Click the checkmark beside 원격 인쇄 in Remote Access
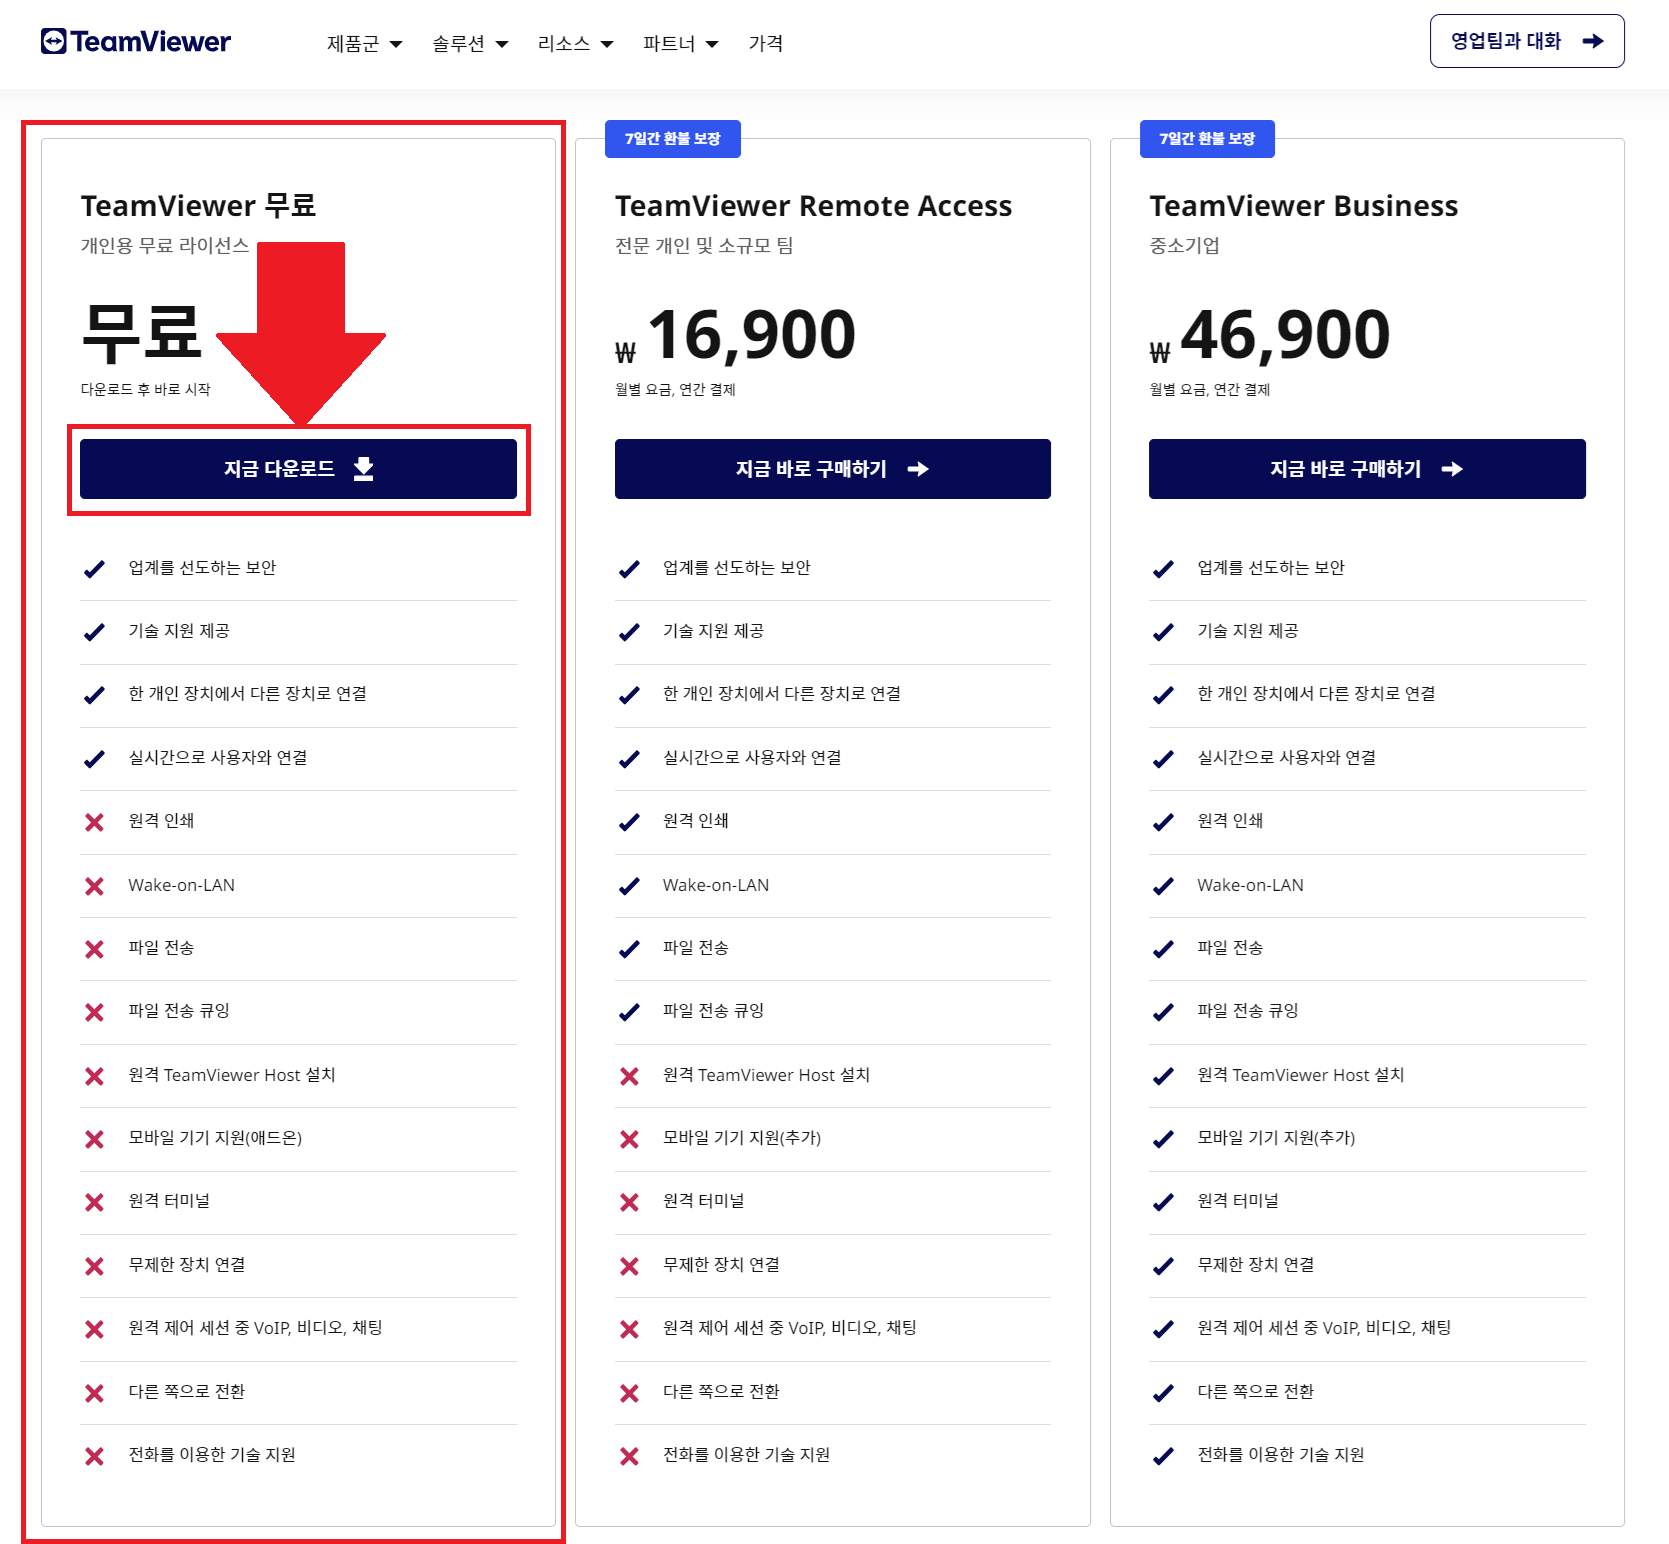Viewport: 1669px width, 1544px height. [x=629, y=822]
